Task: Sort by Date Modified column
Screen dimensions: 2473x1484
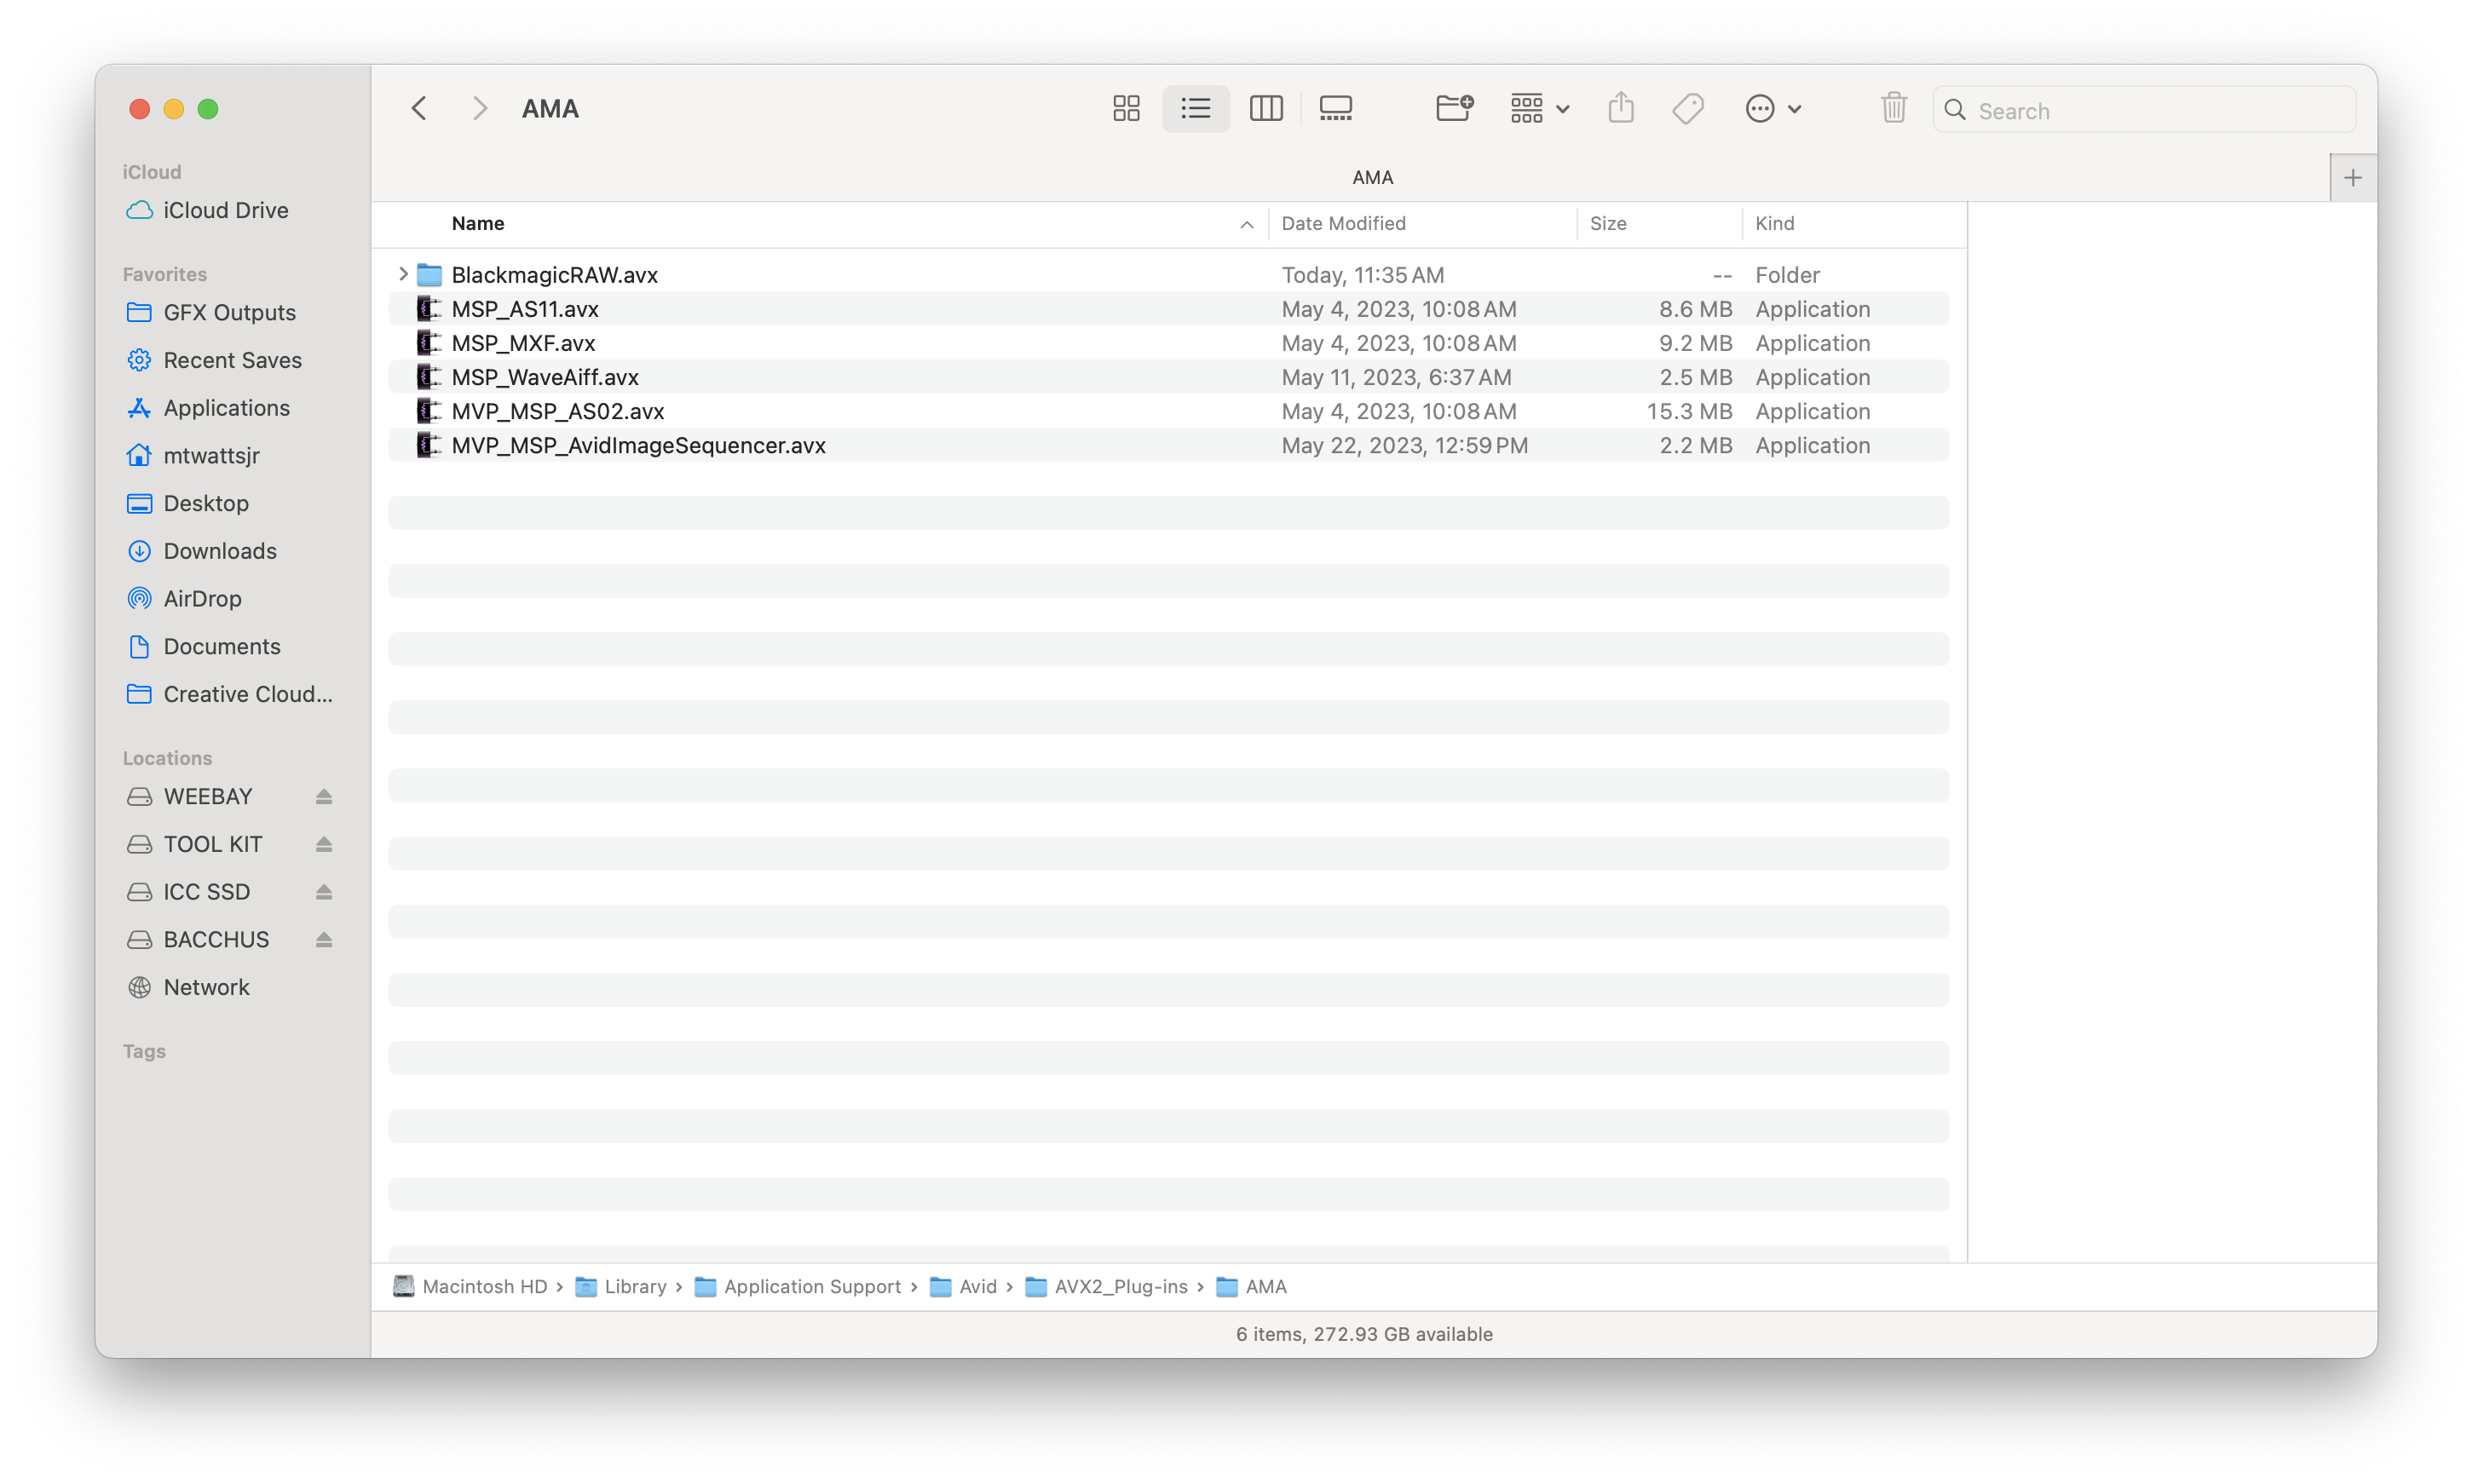Action: (x=1343, y=223)
